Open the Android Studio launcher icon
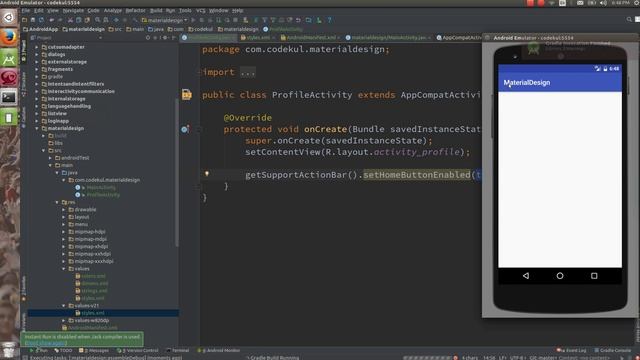This screenshot has height=360, width=640. (9, 58)
